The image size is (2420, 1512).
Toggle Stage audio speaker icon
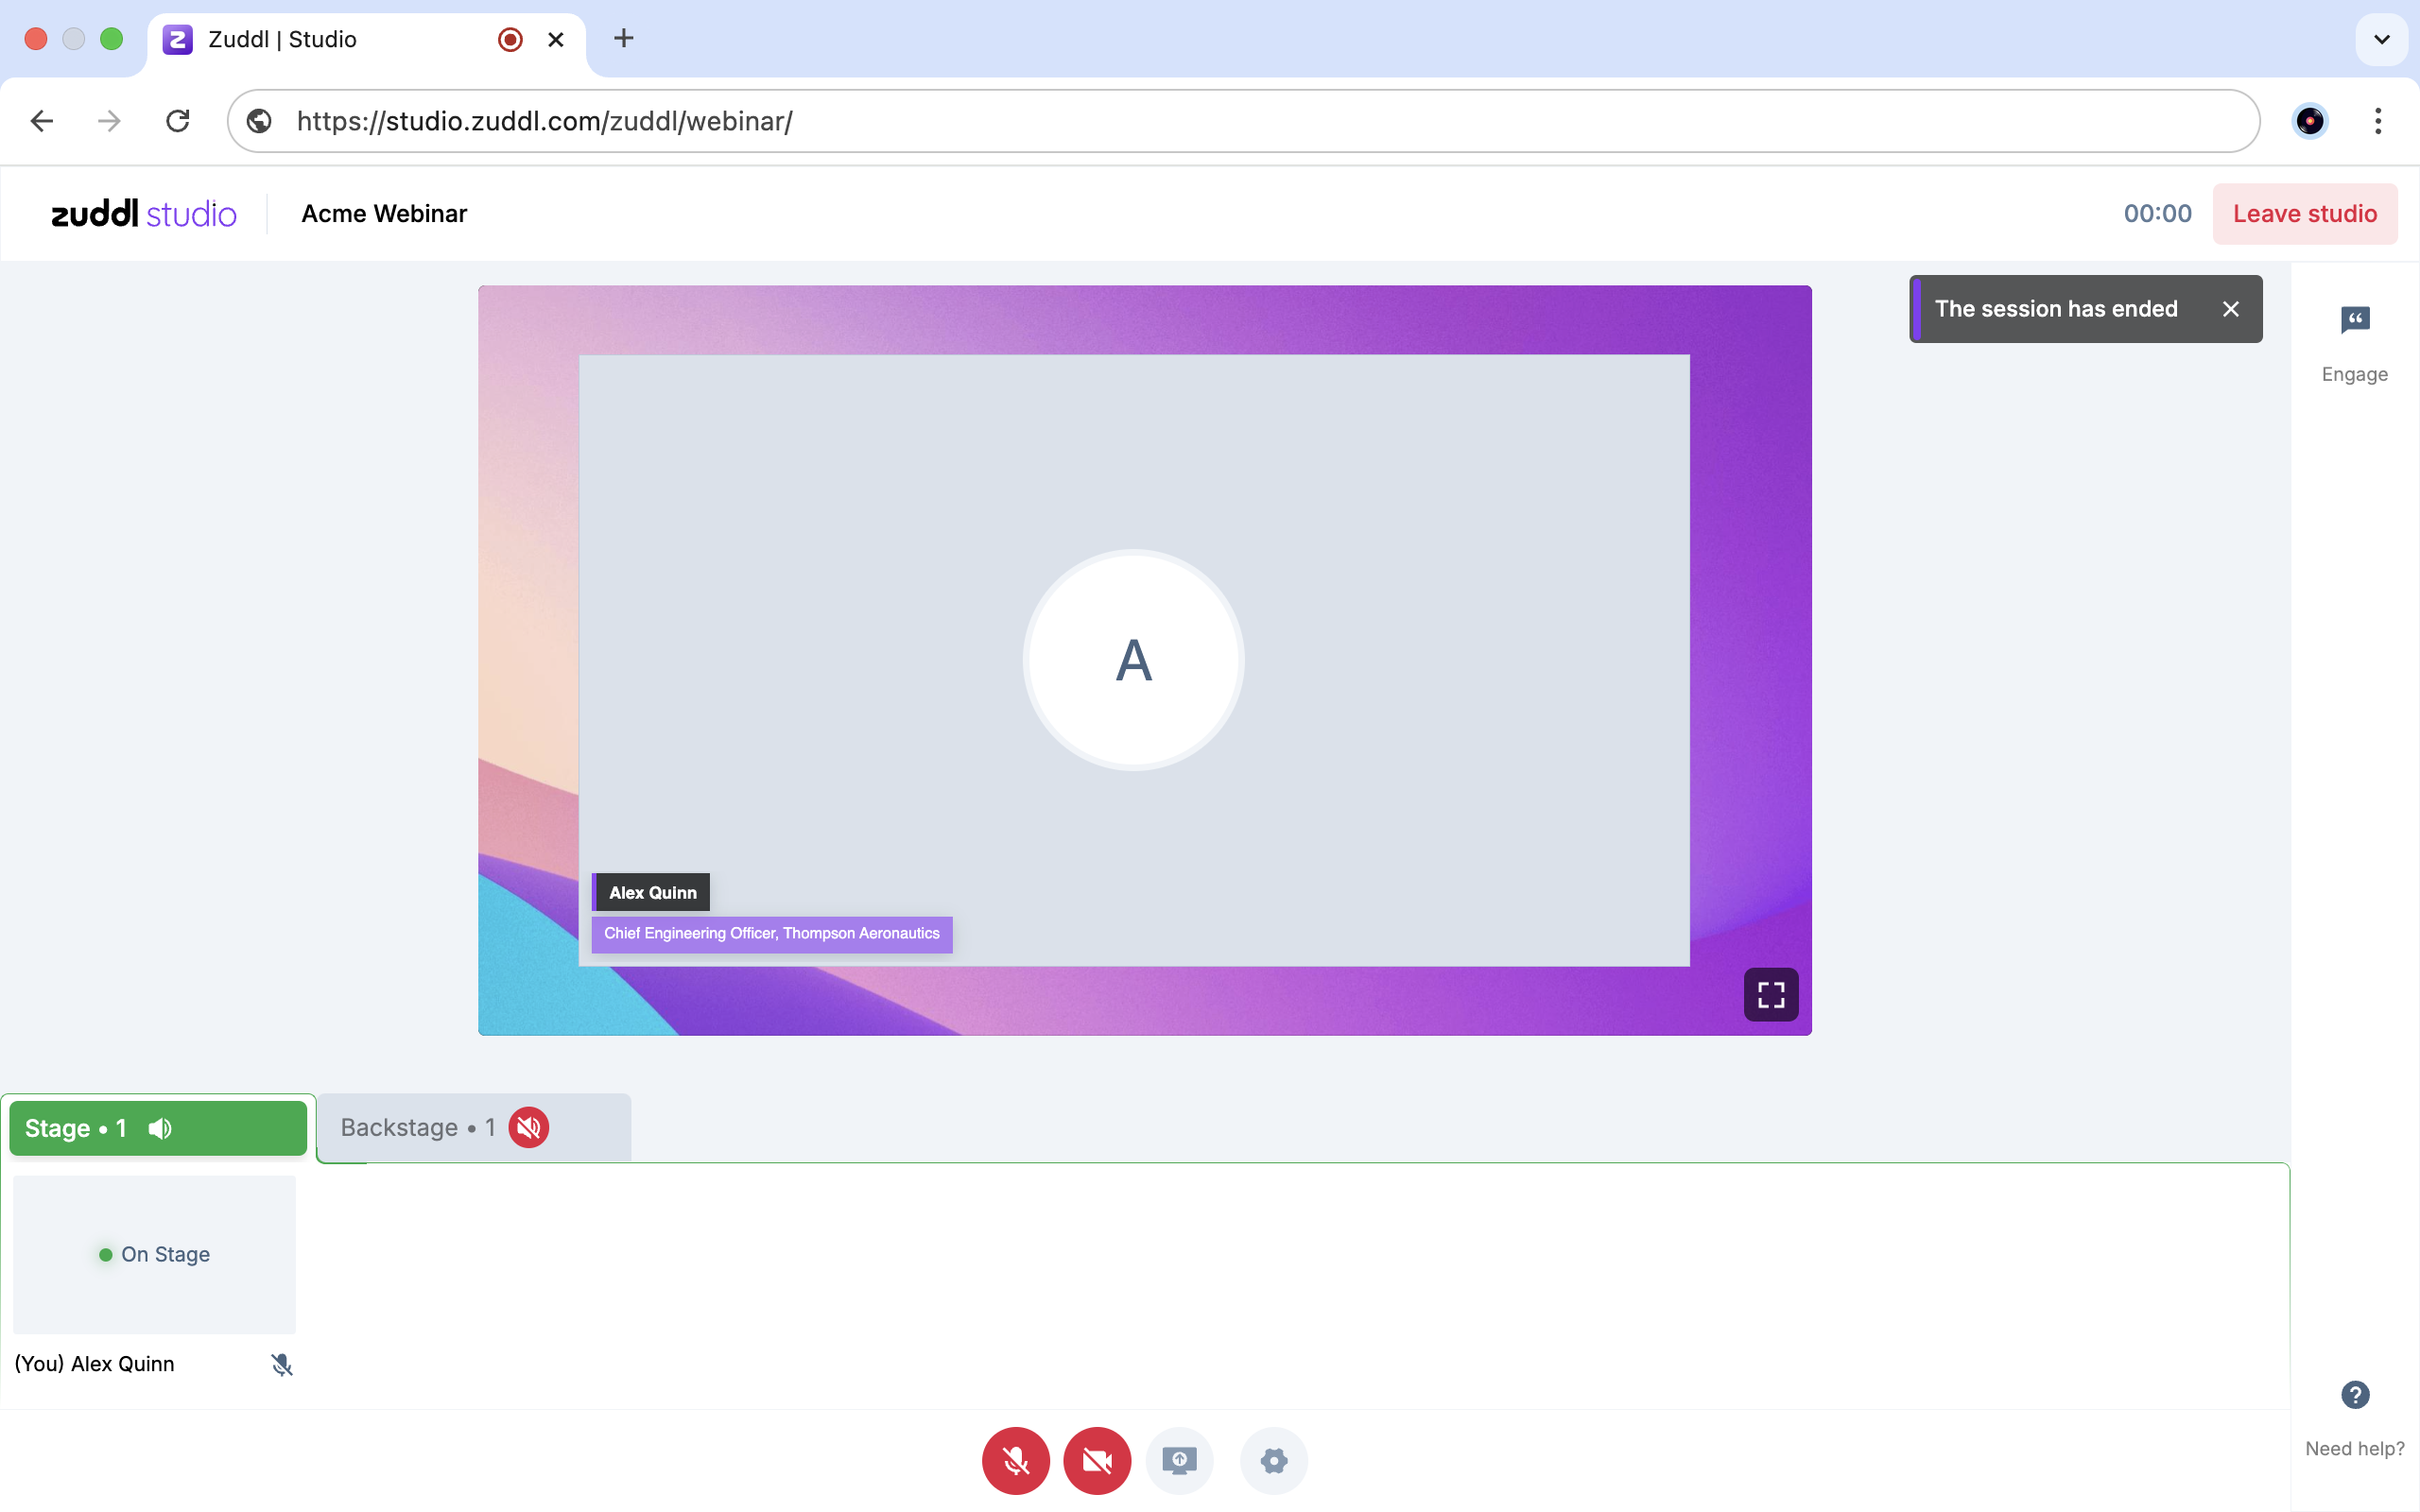[x=160, y=1128]
